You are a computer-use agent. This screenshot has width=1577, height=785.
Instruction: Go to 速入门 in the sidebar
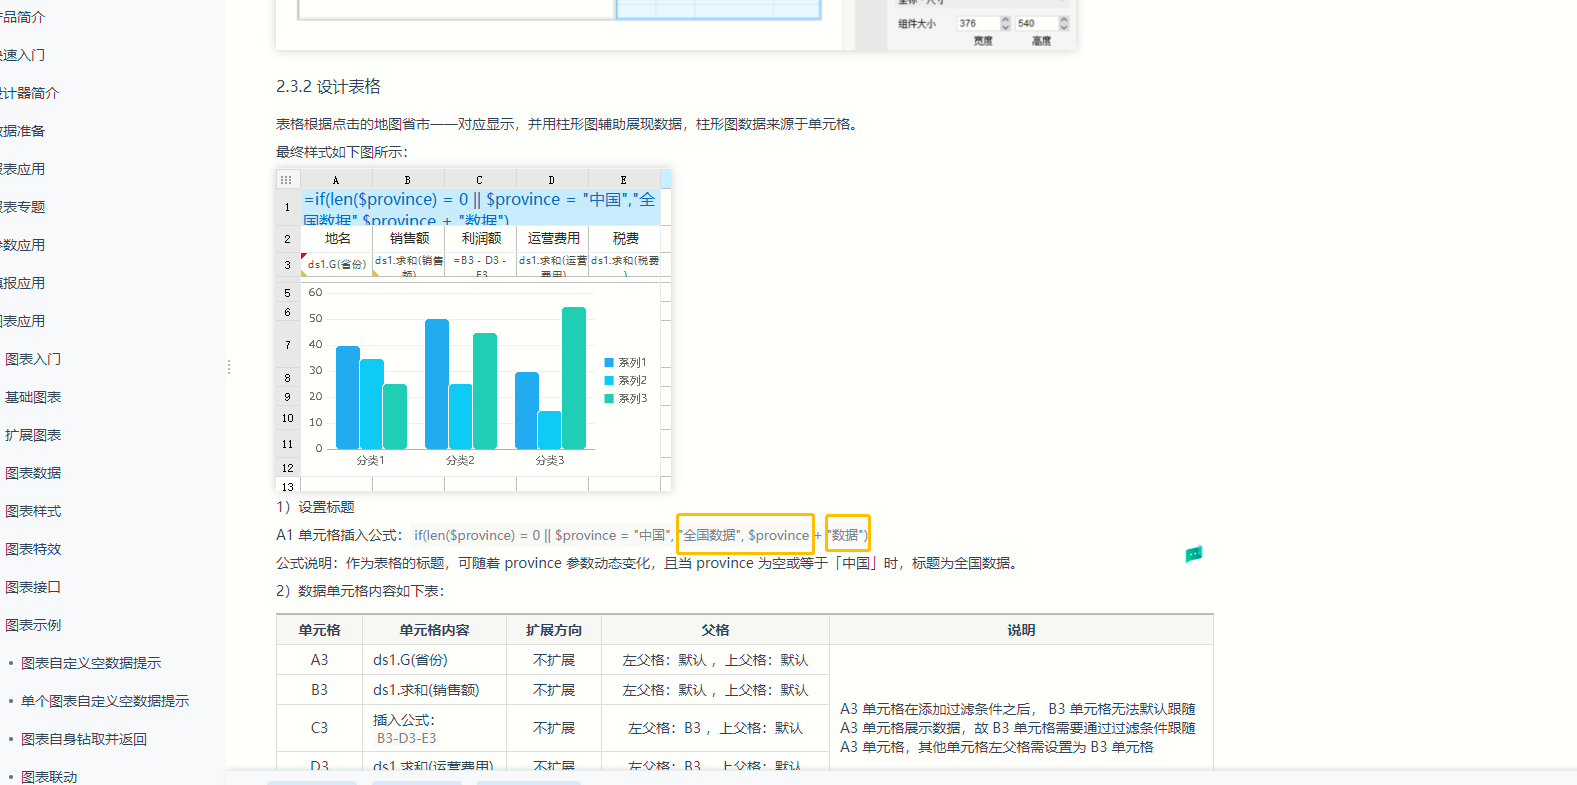22,55
